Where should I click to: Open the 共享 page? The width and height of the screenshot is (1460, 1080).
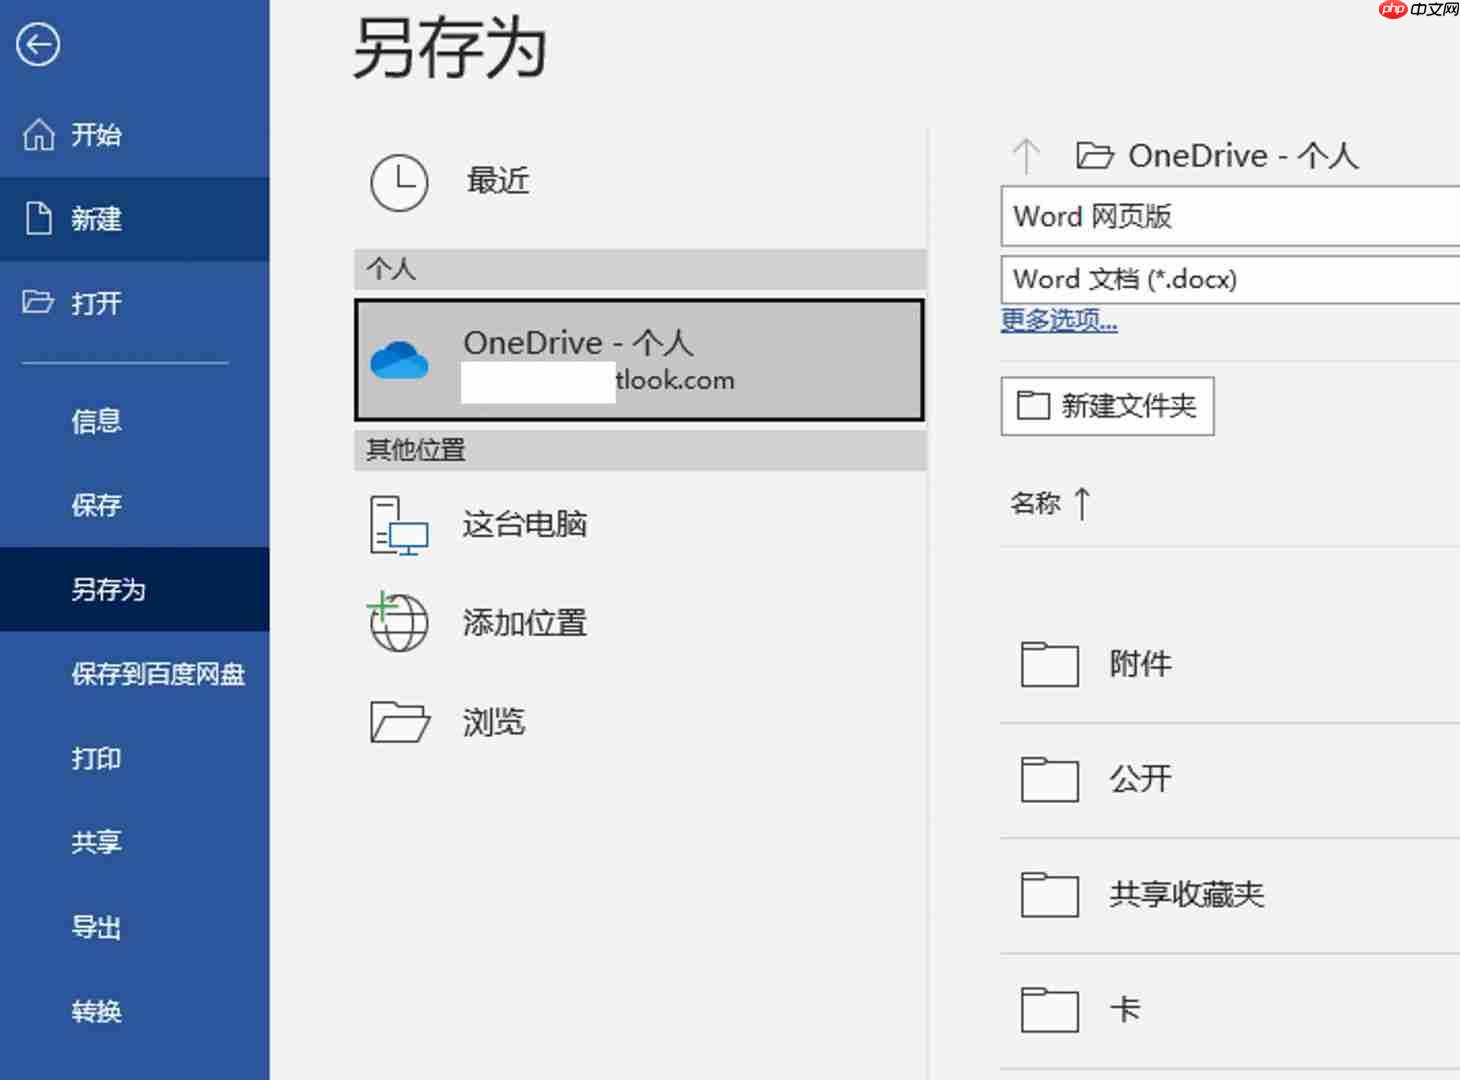(135, 842)
